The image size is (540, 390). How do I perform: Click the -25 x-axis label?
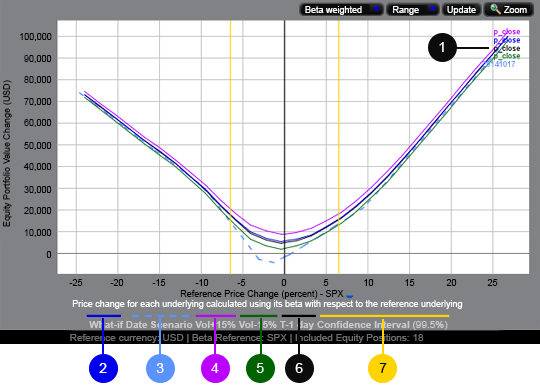(x=76, y=283)
